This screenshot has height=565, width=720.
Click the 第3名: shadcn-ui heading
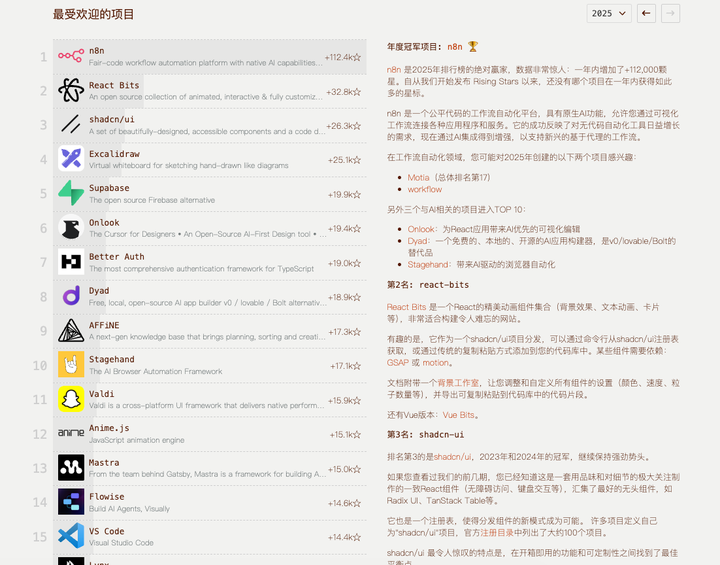pos(425,435)
